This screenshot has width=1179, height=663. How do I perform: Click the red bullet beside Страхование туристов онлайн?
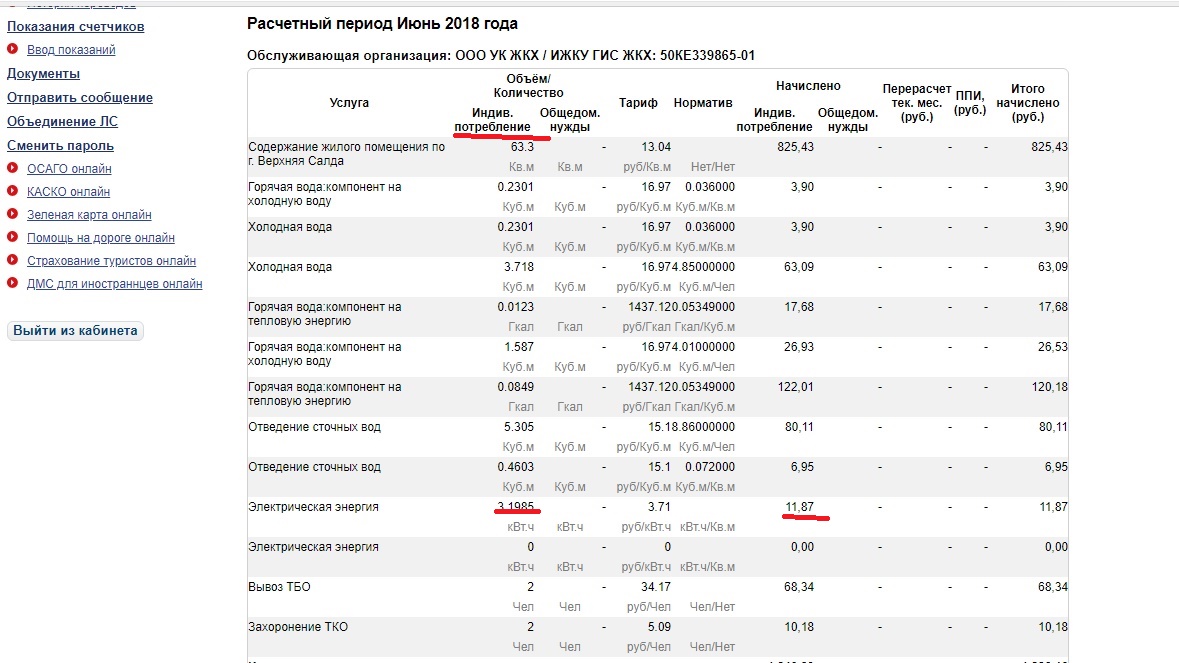[x=12, y=261]
